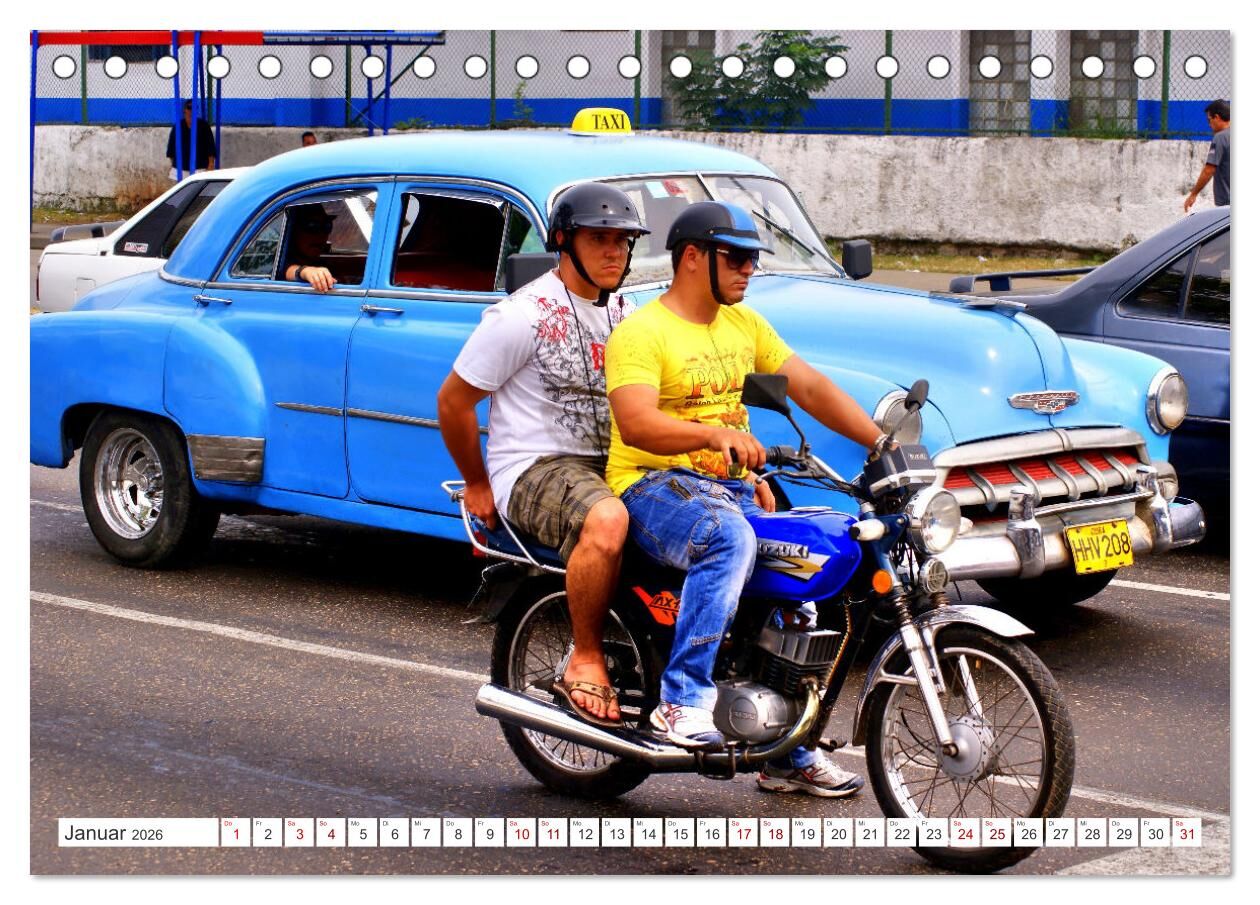Click the motorcycle's round headlight
The height and width of the screenshot is (905, 1260).
pyautogui.click(x=937, y=518)
